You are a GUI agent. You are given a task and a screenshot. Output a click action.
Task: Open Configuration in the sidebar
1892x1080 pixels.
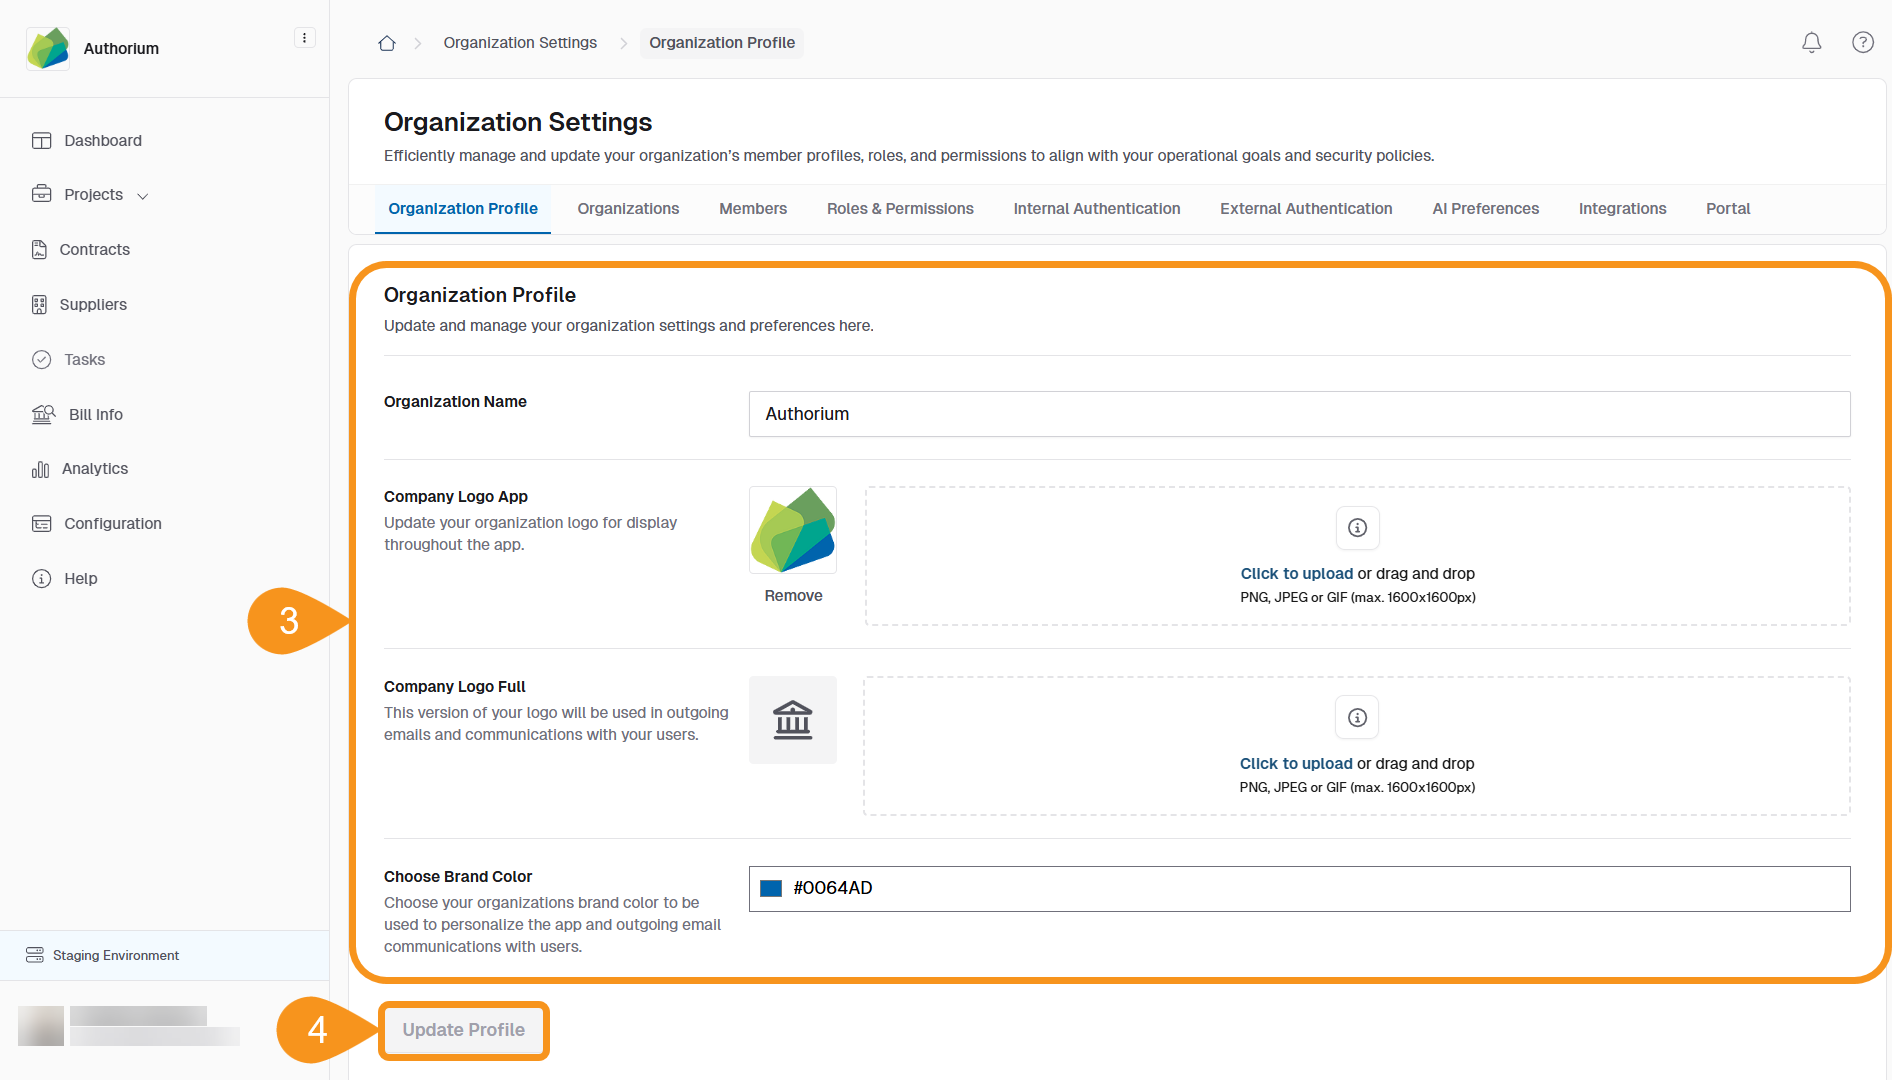coord(112,524)
